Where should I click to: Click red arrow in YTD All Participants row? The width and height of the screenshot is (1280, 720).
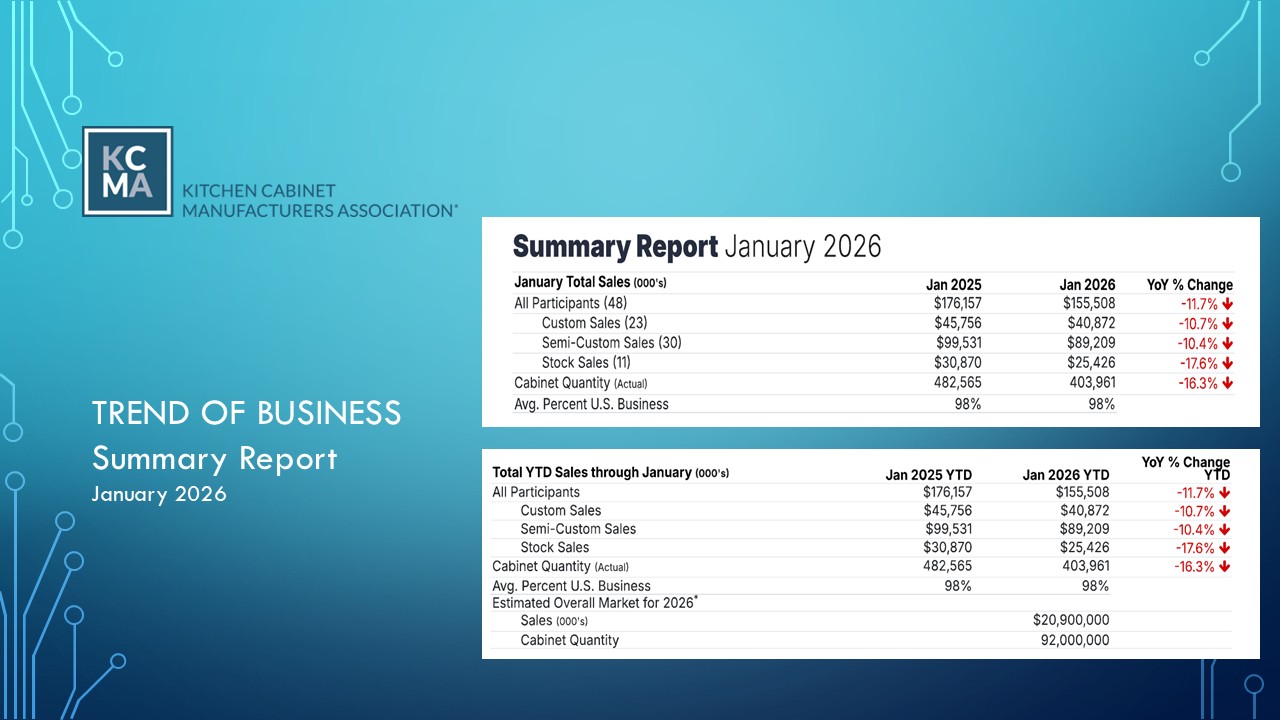coord(1223,493)
